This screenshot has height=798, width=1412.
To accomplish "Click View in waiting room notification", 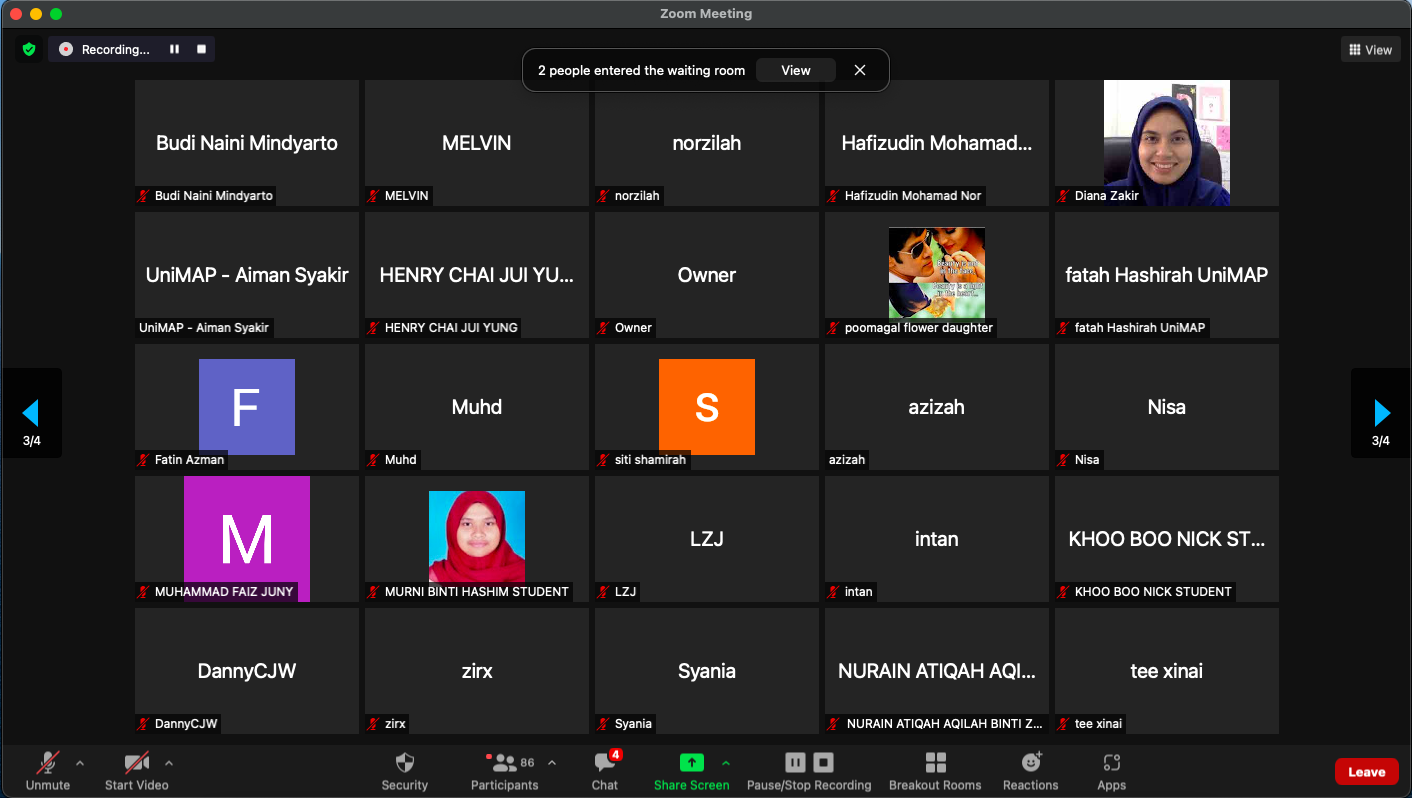I will (x=795, y=70).
